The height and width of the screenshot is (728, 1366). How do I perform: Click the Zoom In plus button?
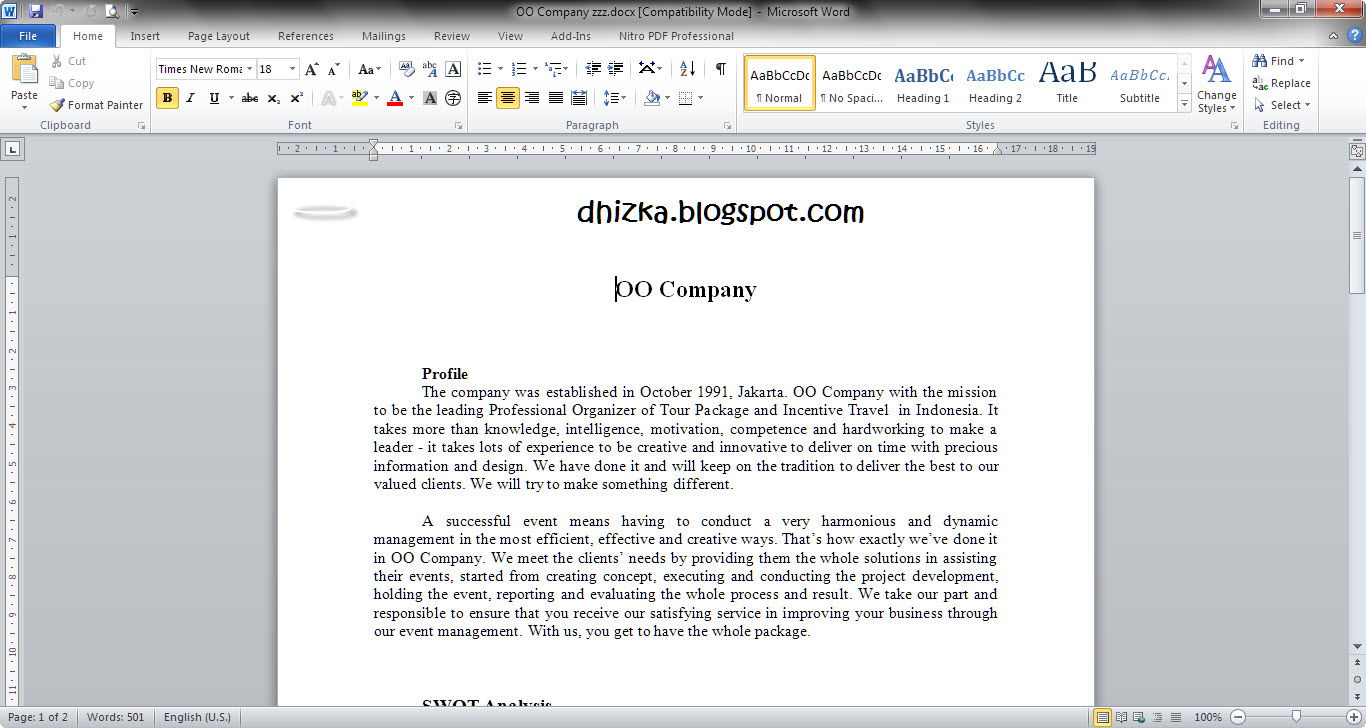pos(1354,717)
